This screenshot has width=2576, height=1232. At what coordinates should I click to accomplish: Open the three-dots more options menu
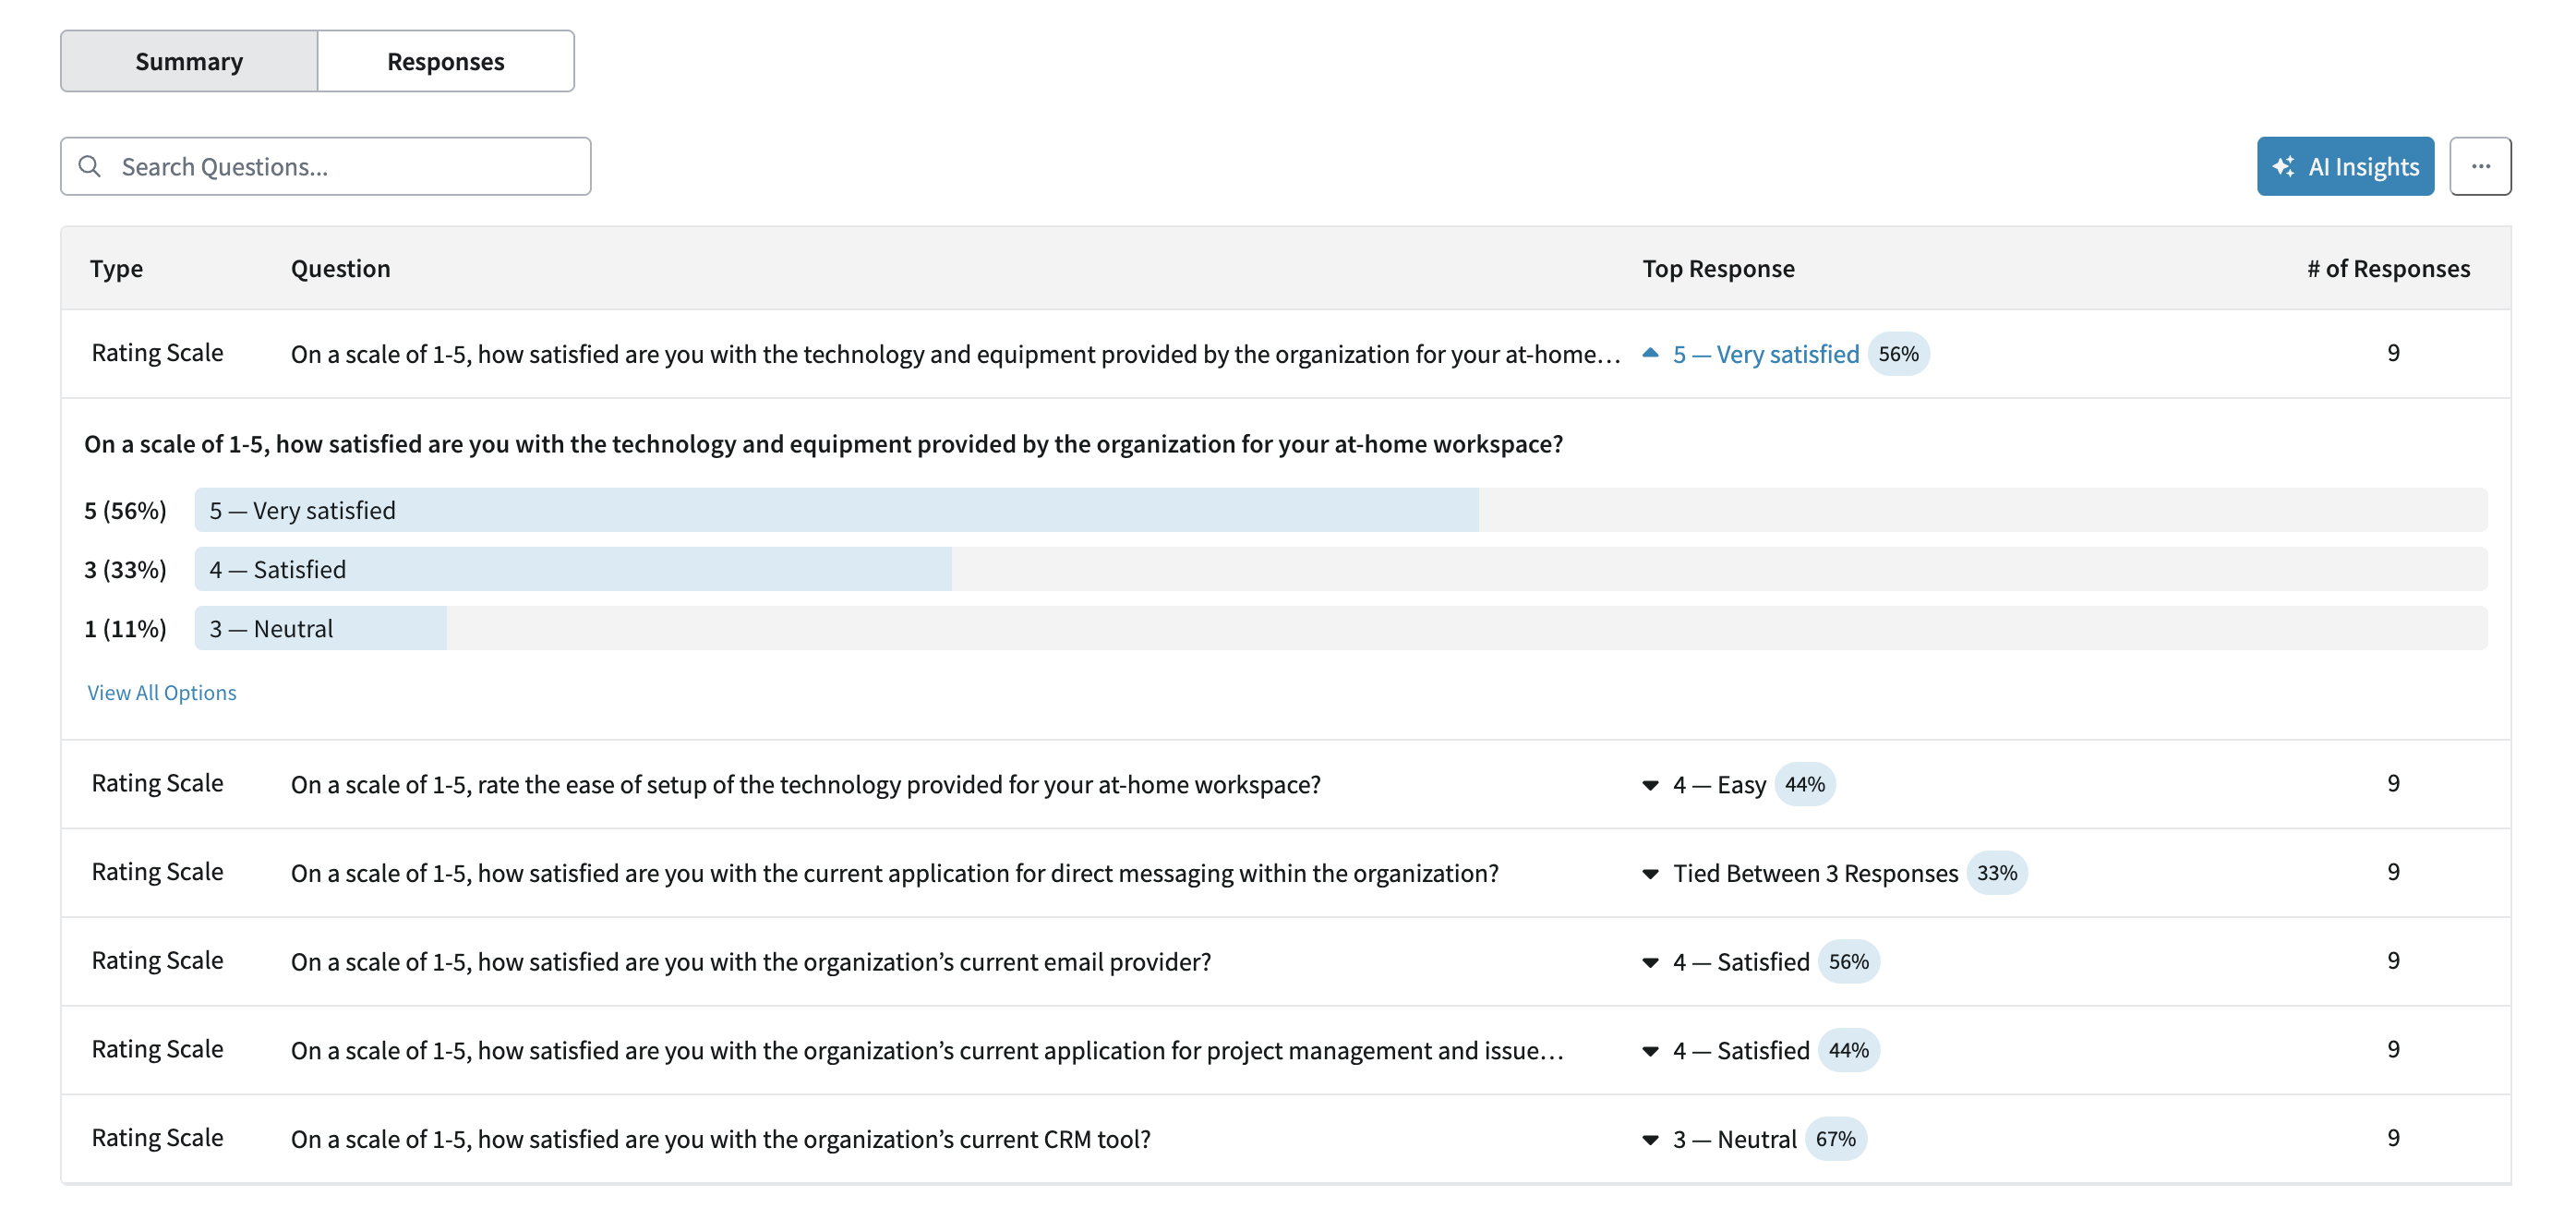(2479, 166)
